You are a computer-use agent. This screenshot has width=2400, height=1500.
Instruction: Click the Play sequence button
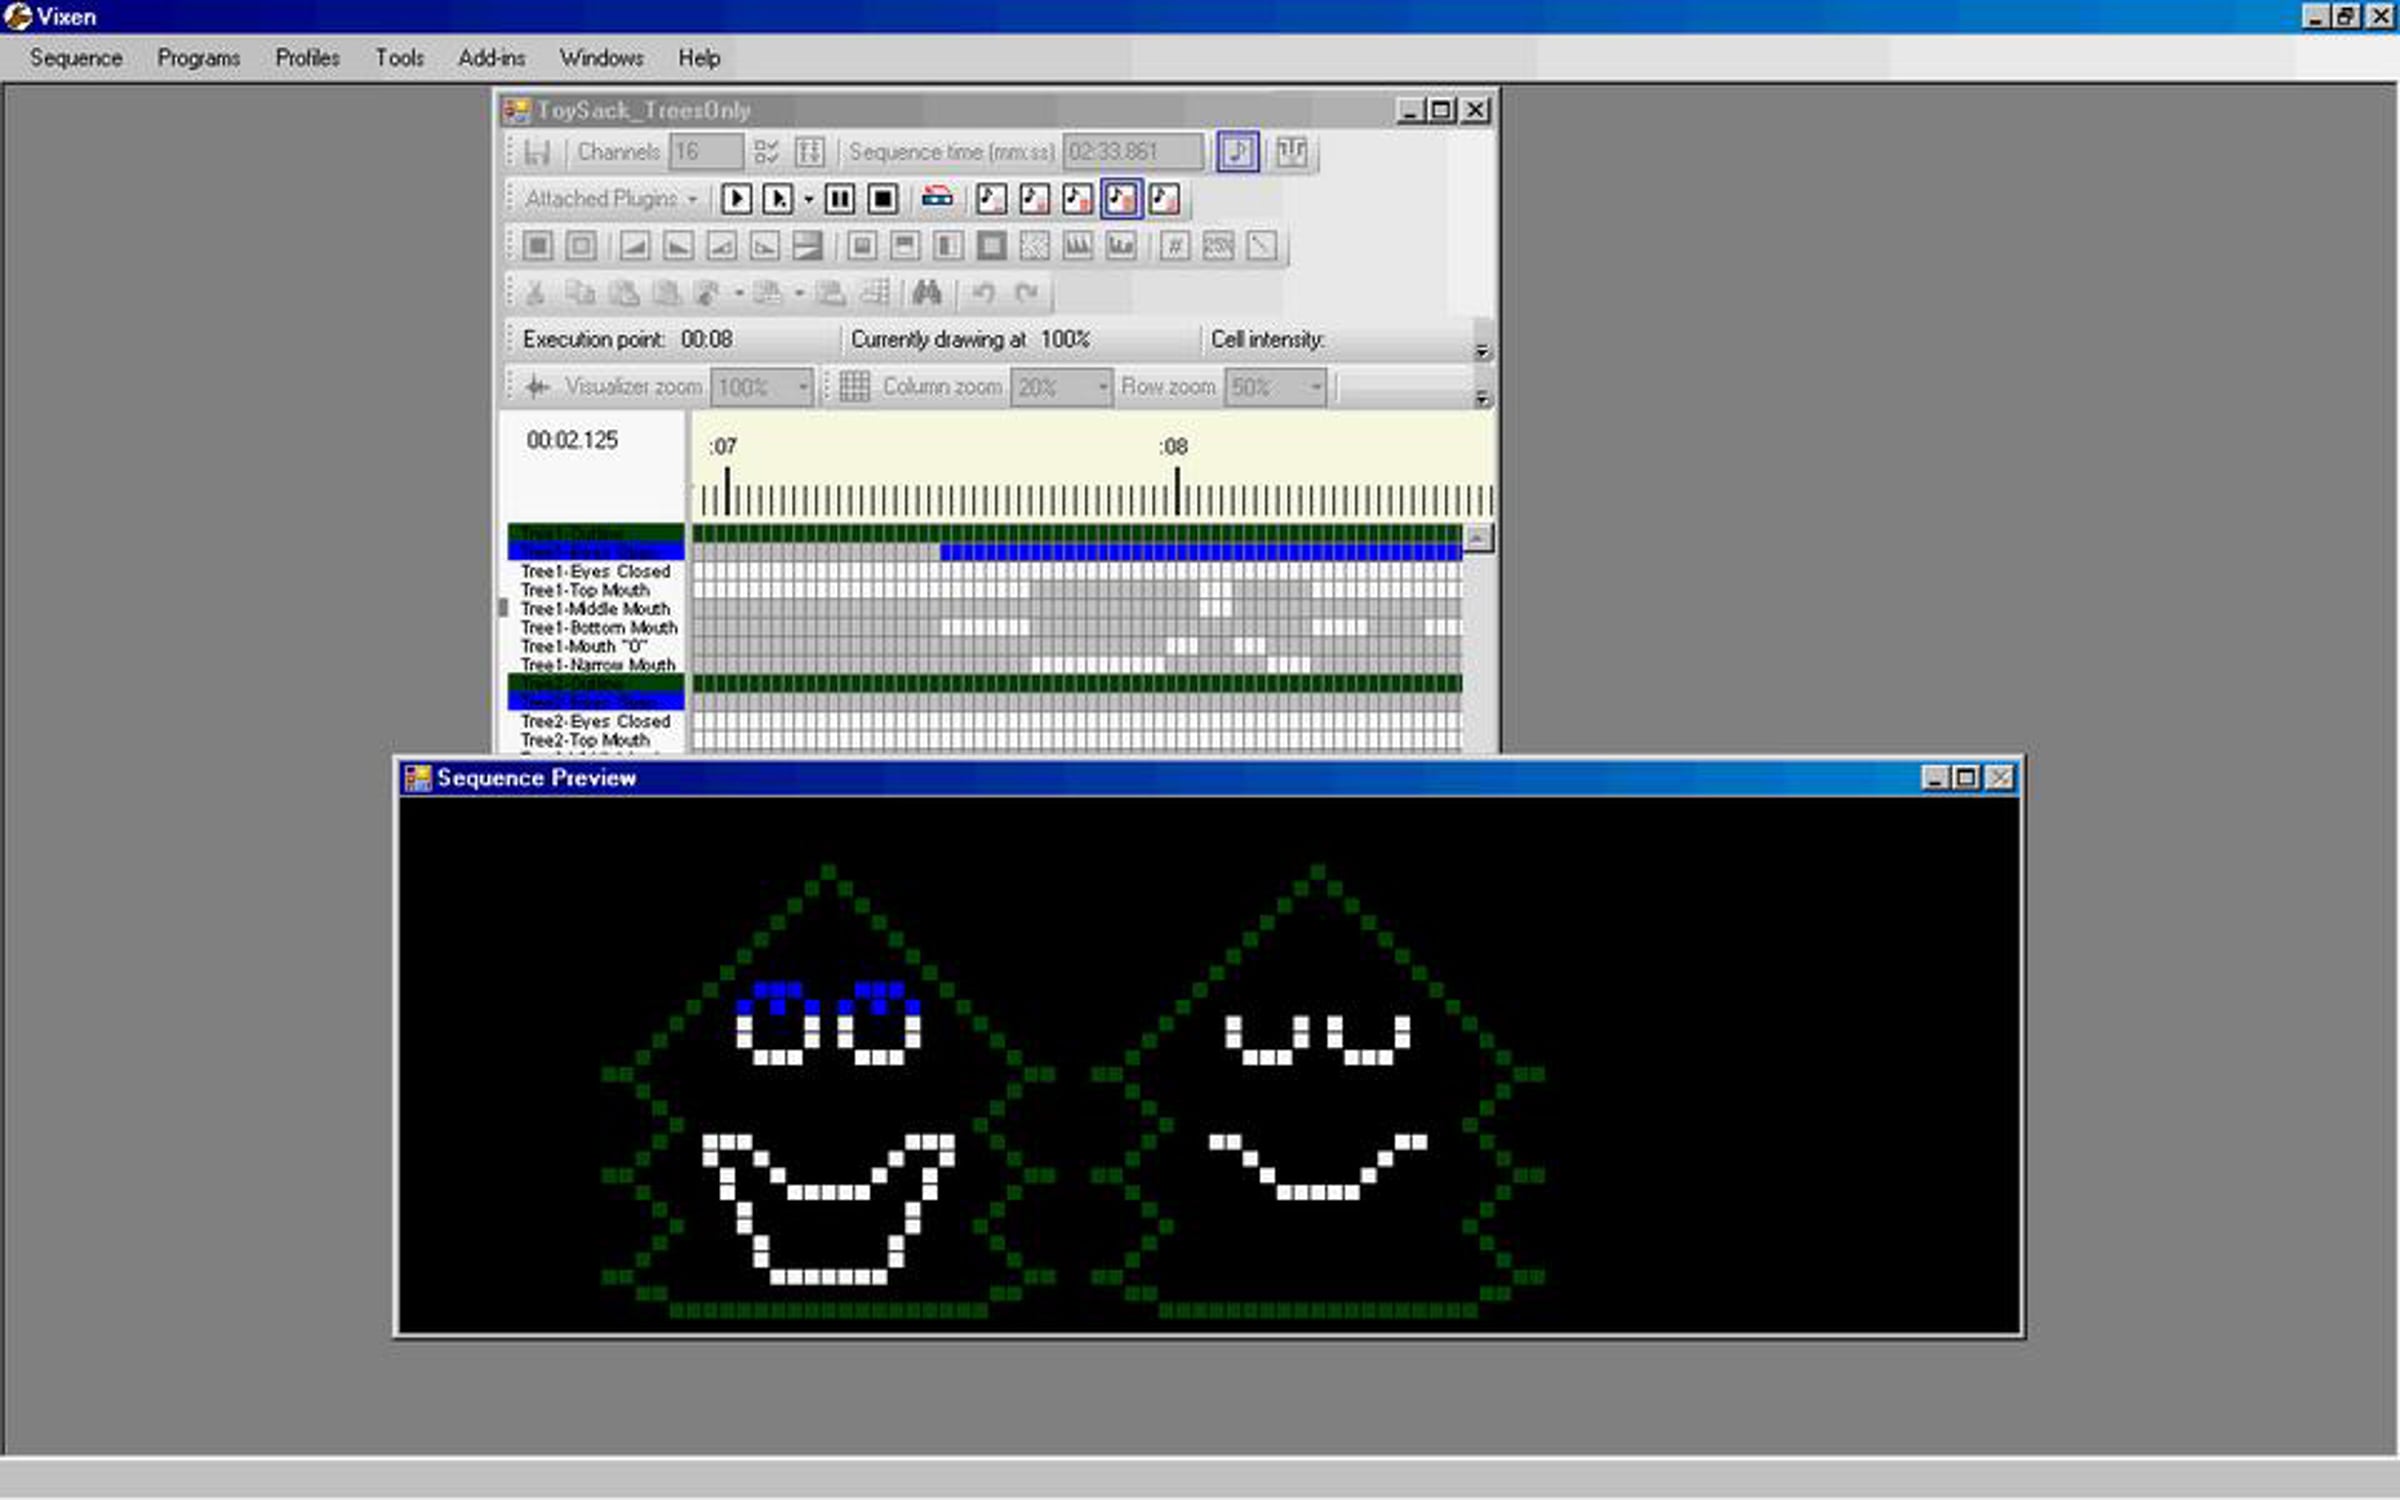[x=736, y=199]
